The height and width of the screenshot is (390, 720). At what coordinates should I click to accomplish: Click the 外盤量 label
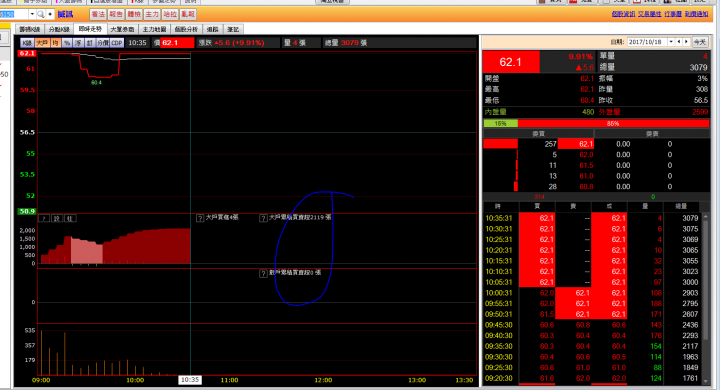coord(610,112)
